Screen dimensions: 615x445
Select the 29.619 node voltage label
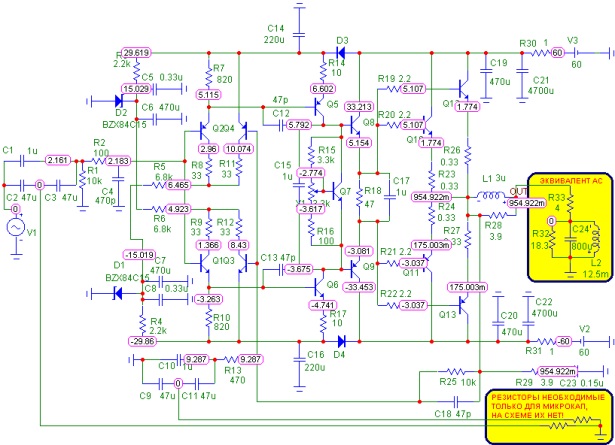[x=136, y=53]
